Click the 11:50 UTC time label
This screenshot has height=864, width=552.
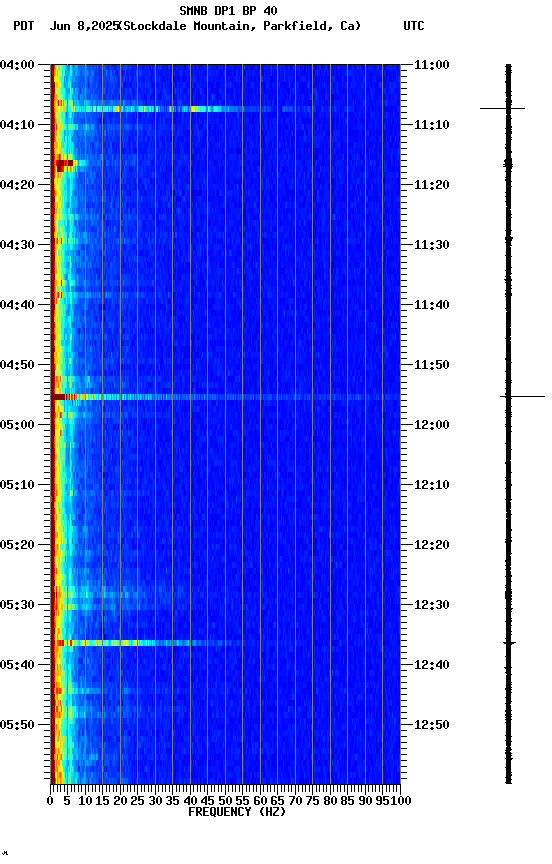tap(432, 365)
